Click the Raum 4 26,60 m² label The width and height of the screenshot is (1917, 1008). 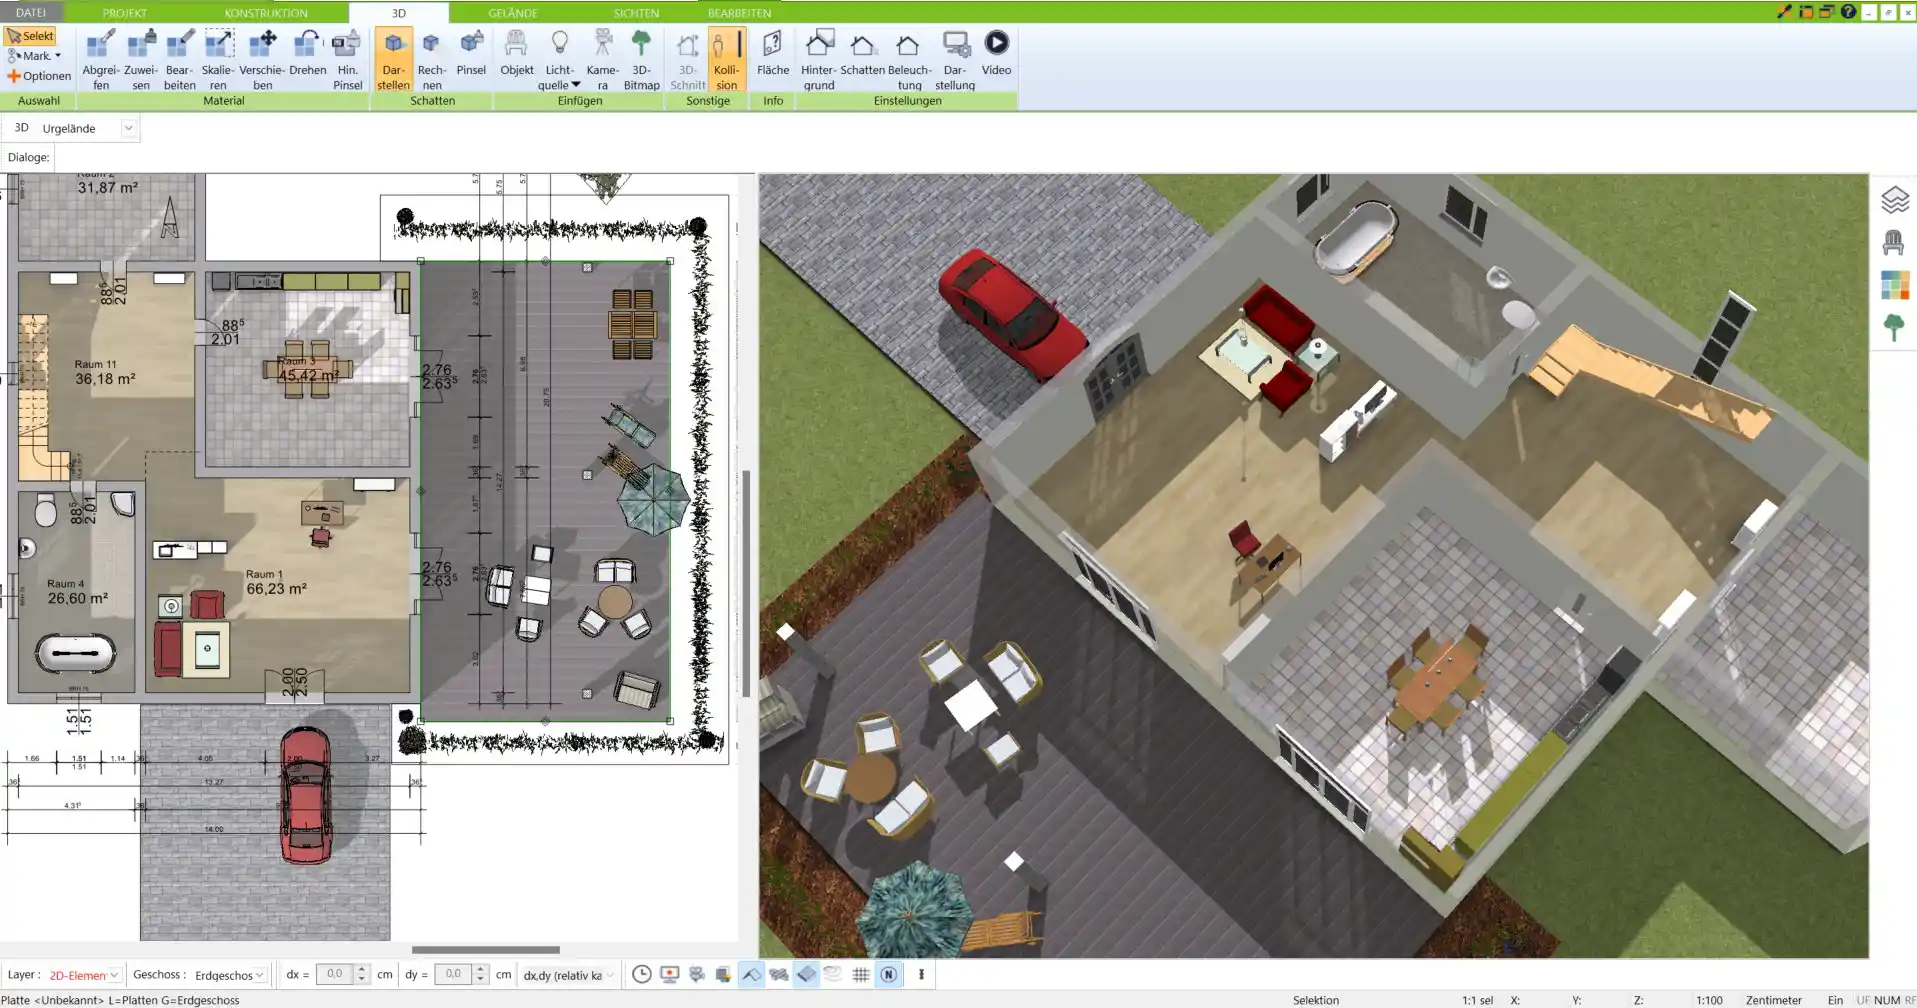[x=77, y=592]
